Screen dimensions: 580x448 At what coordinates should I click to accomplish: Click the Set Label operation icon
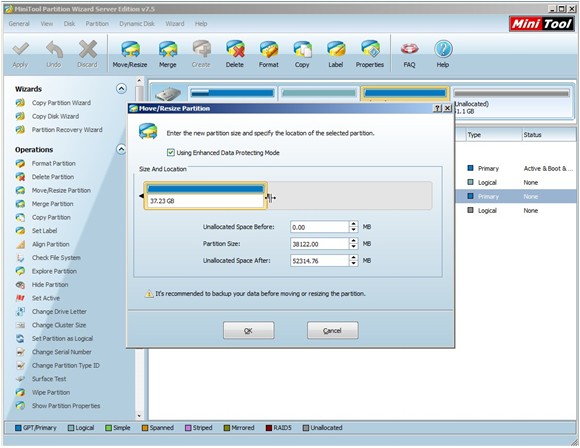click(20, 231)
